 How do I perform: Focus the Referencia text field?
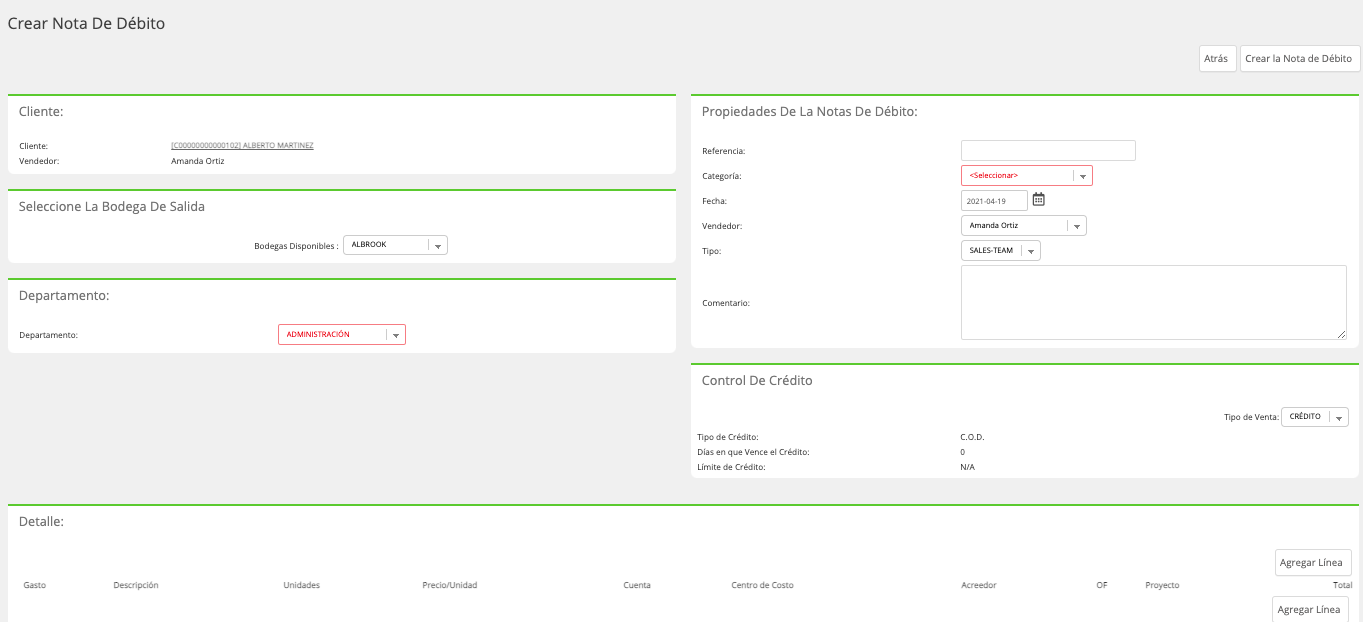[x=1048, y=150]
